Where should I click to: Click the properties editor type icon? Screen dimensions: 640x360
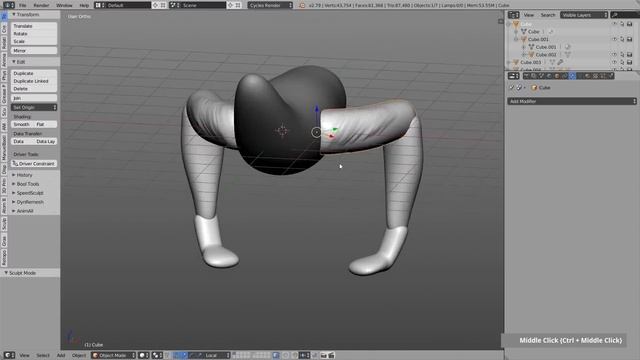(x=513, y=76)
